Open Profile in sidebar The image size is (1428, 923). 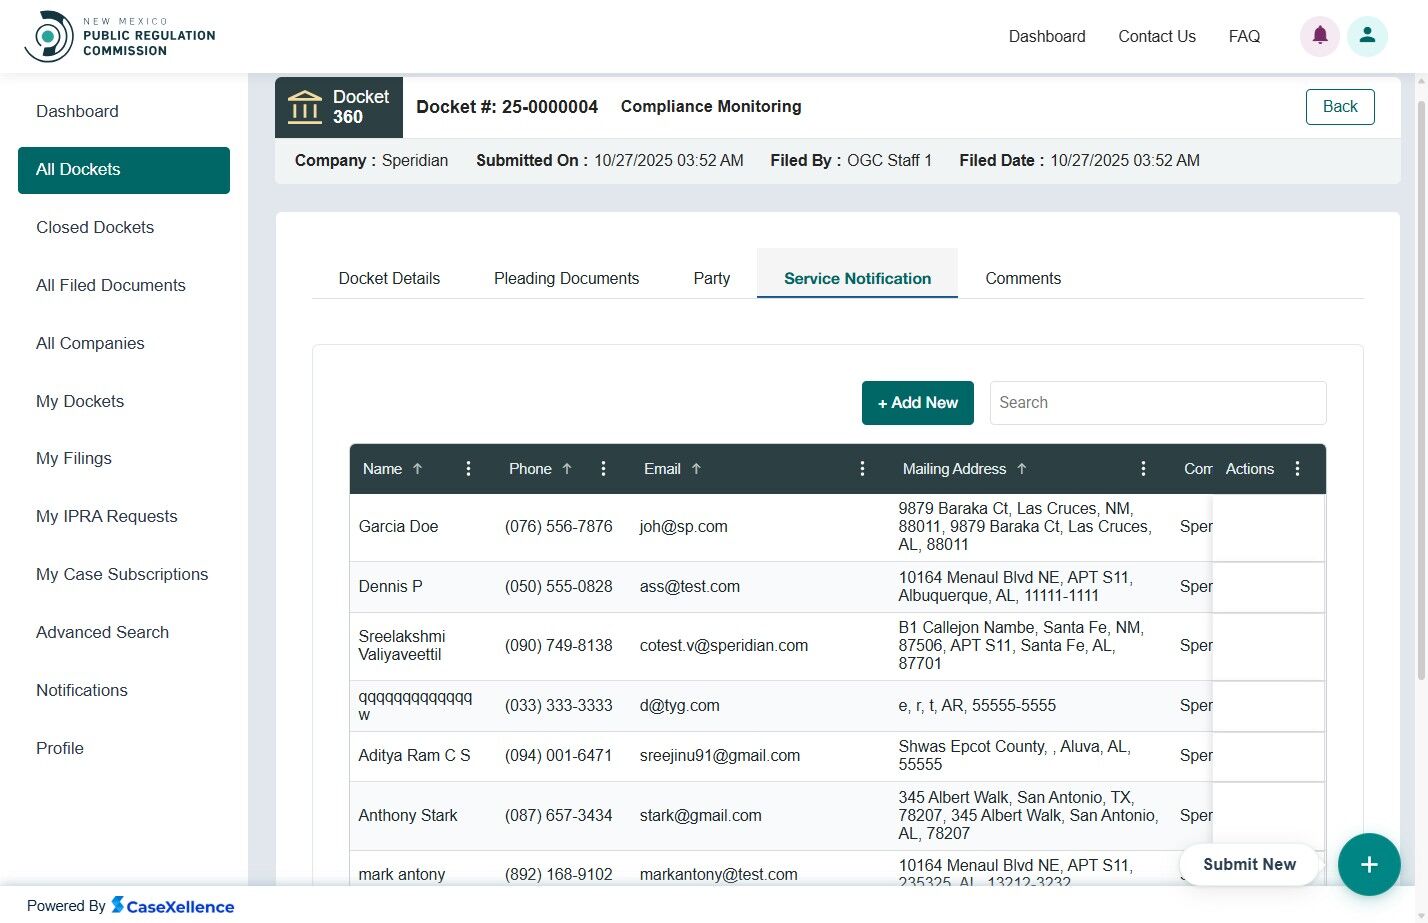(x=60, y=749)
